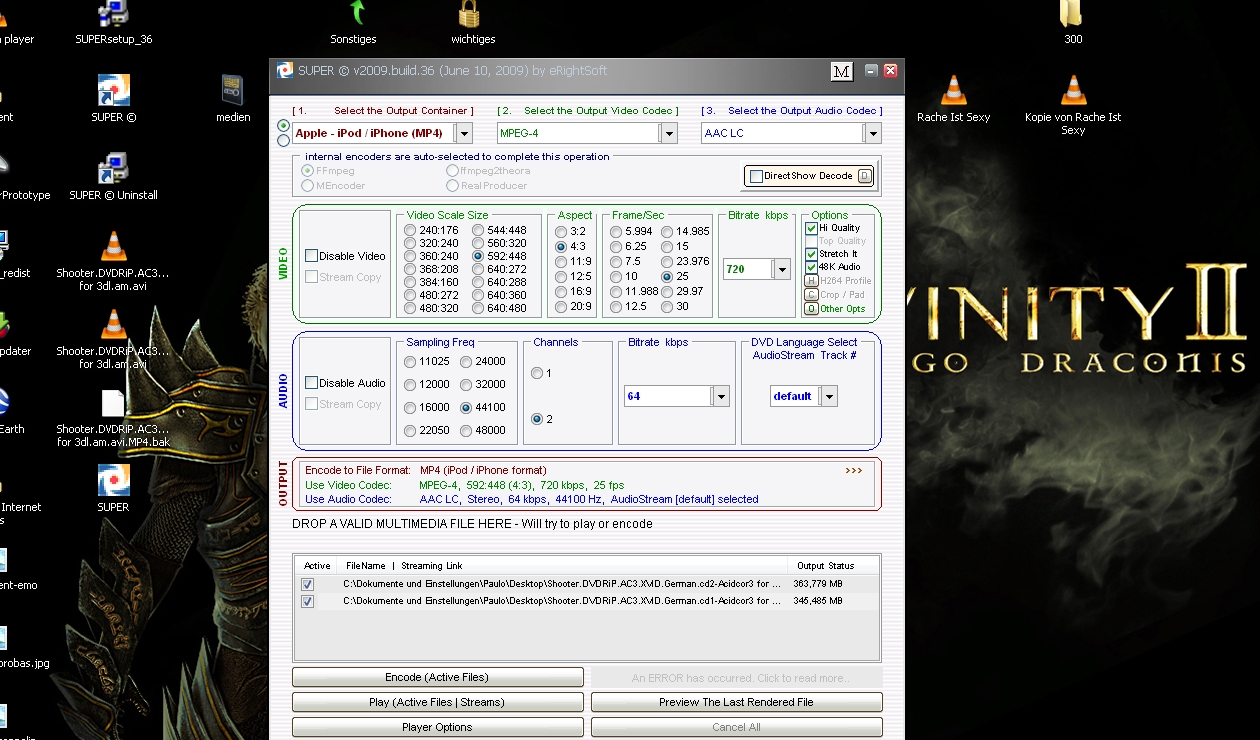1260x740 pixels.
Task: Click the SUPER app icon in the title bar
Action: click(285, 70)
